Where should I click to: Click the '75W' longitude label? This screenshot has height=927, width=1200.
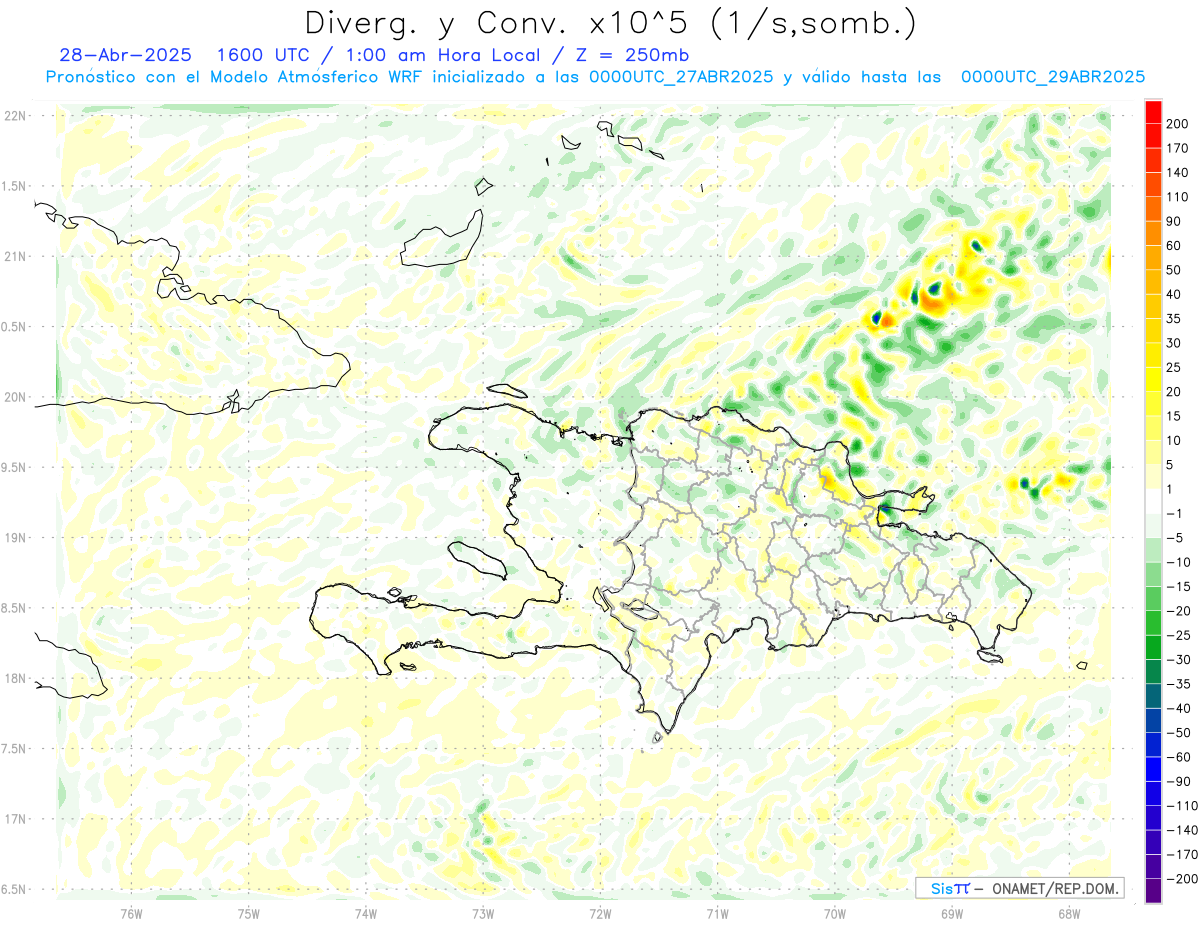(x=249, y=913)
